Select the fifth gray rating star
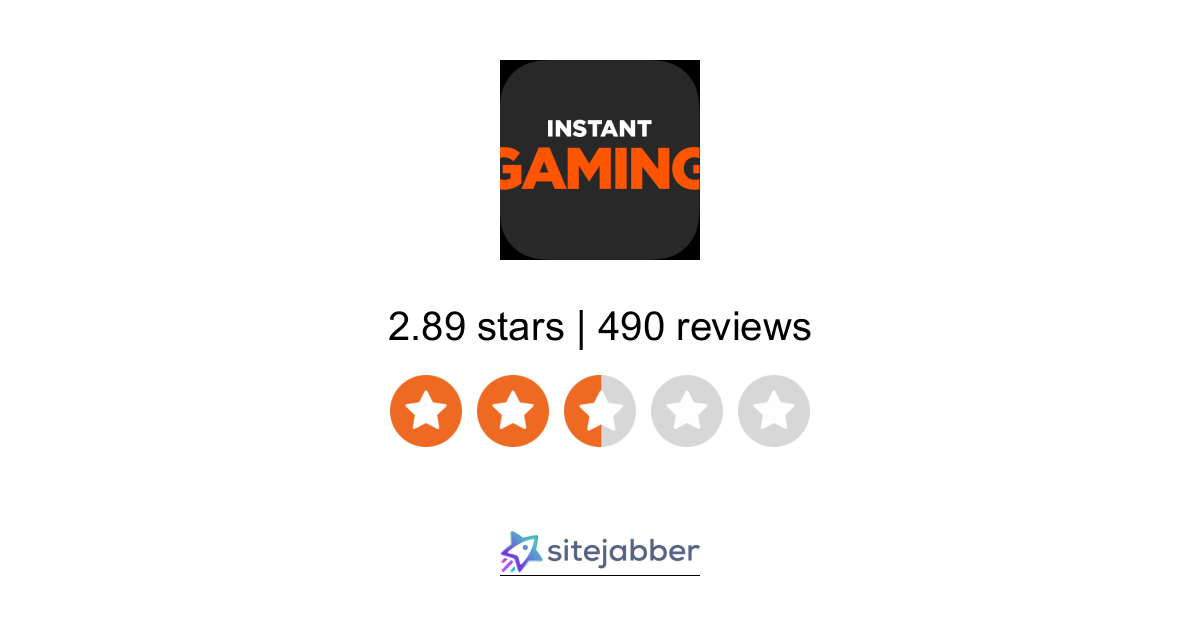The height and width of the screenshot is (630, 1200). tap(774, 411)
